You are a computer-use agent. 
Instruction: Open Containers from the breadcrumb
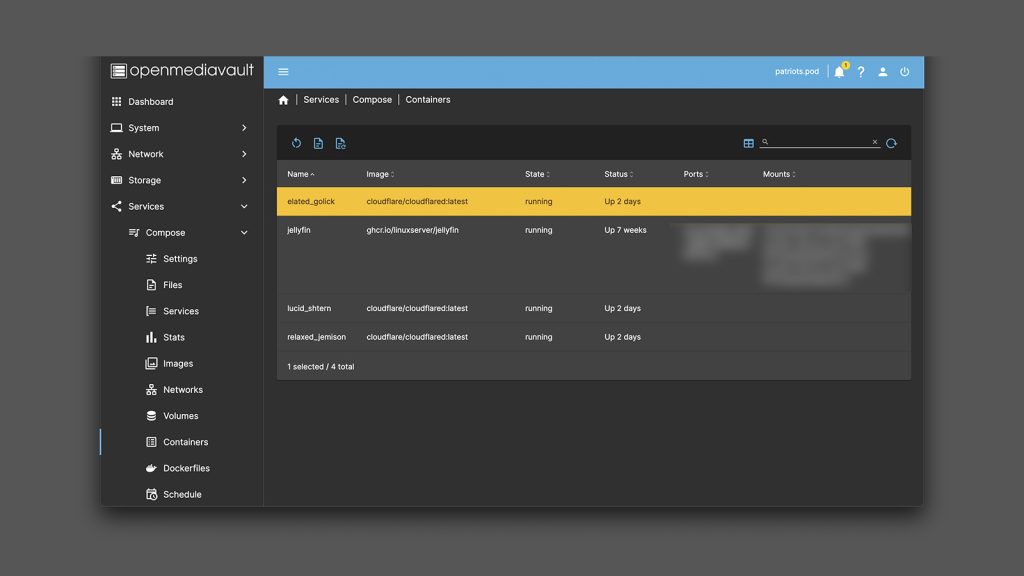click(x=427, y=99)
